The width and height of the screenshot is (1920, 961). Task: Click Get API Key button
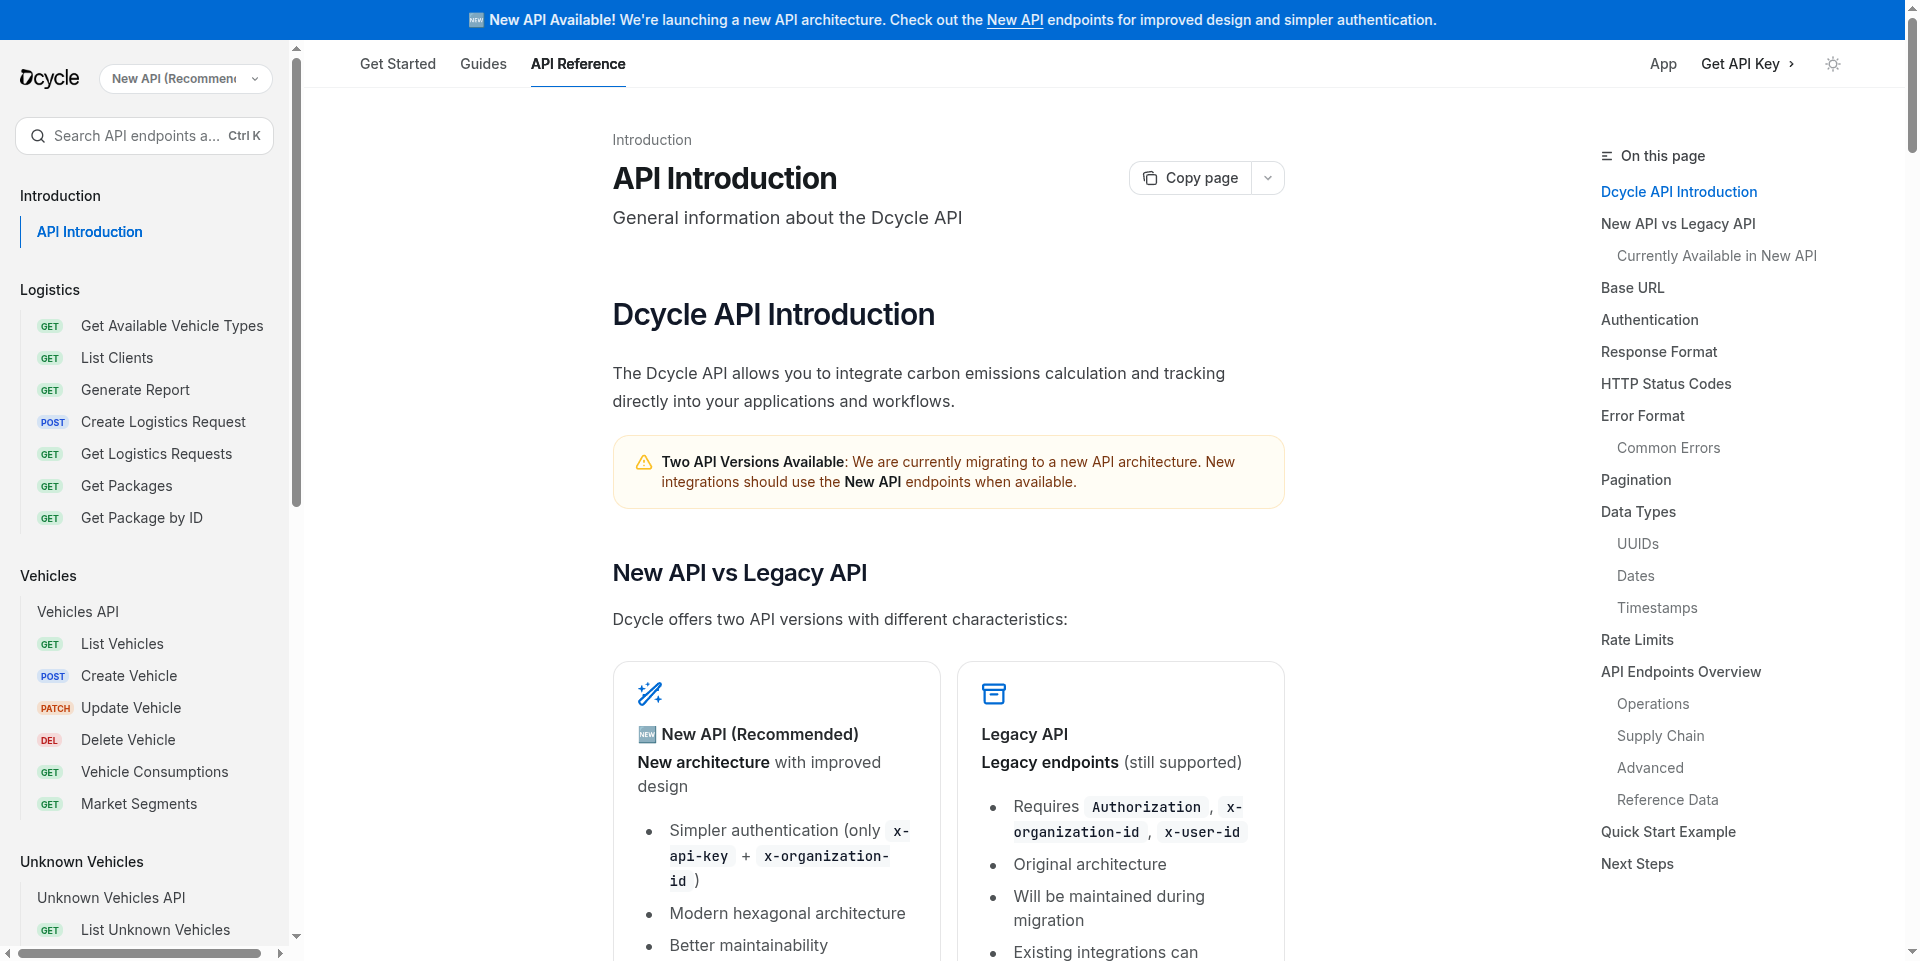pos(1748,64)
